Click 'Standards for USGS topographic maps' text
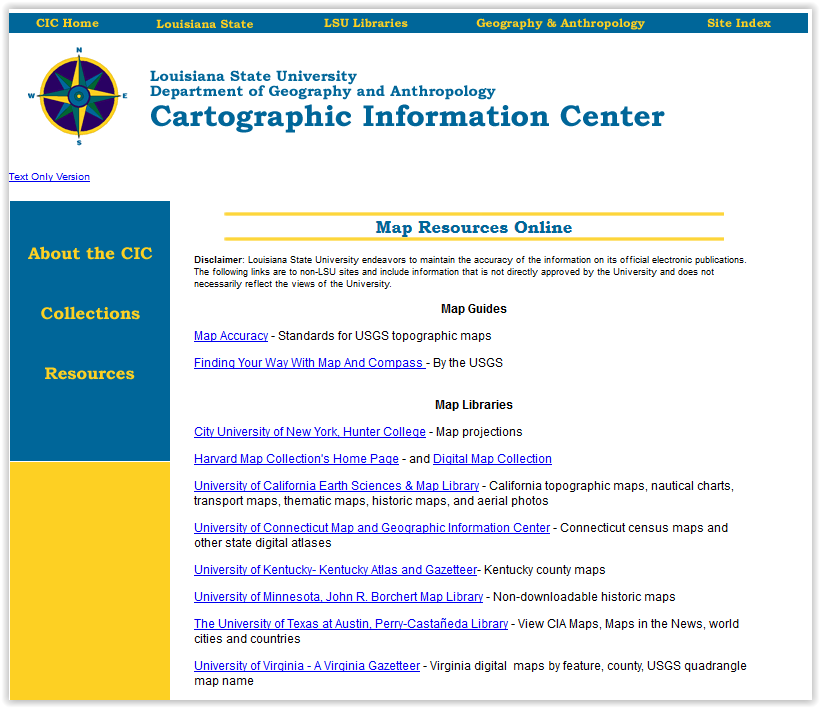The image size is (820, 708). (x=384, y=336)
